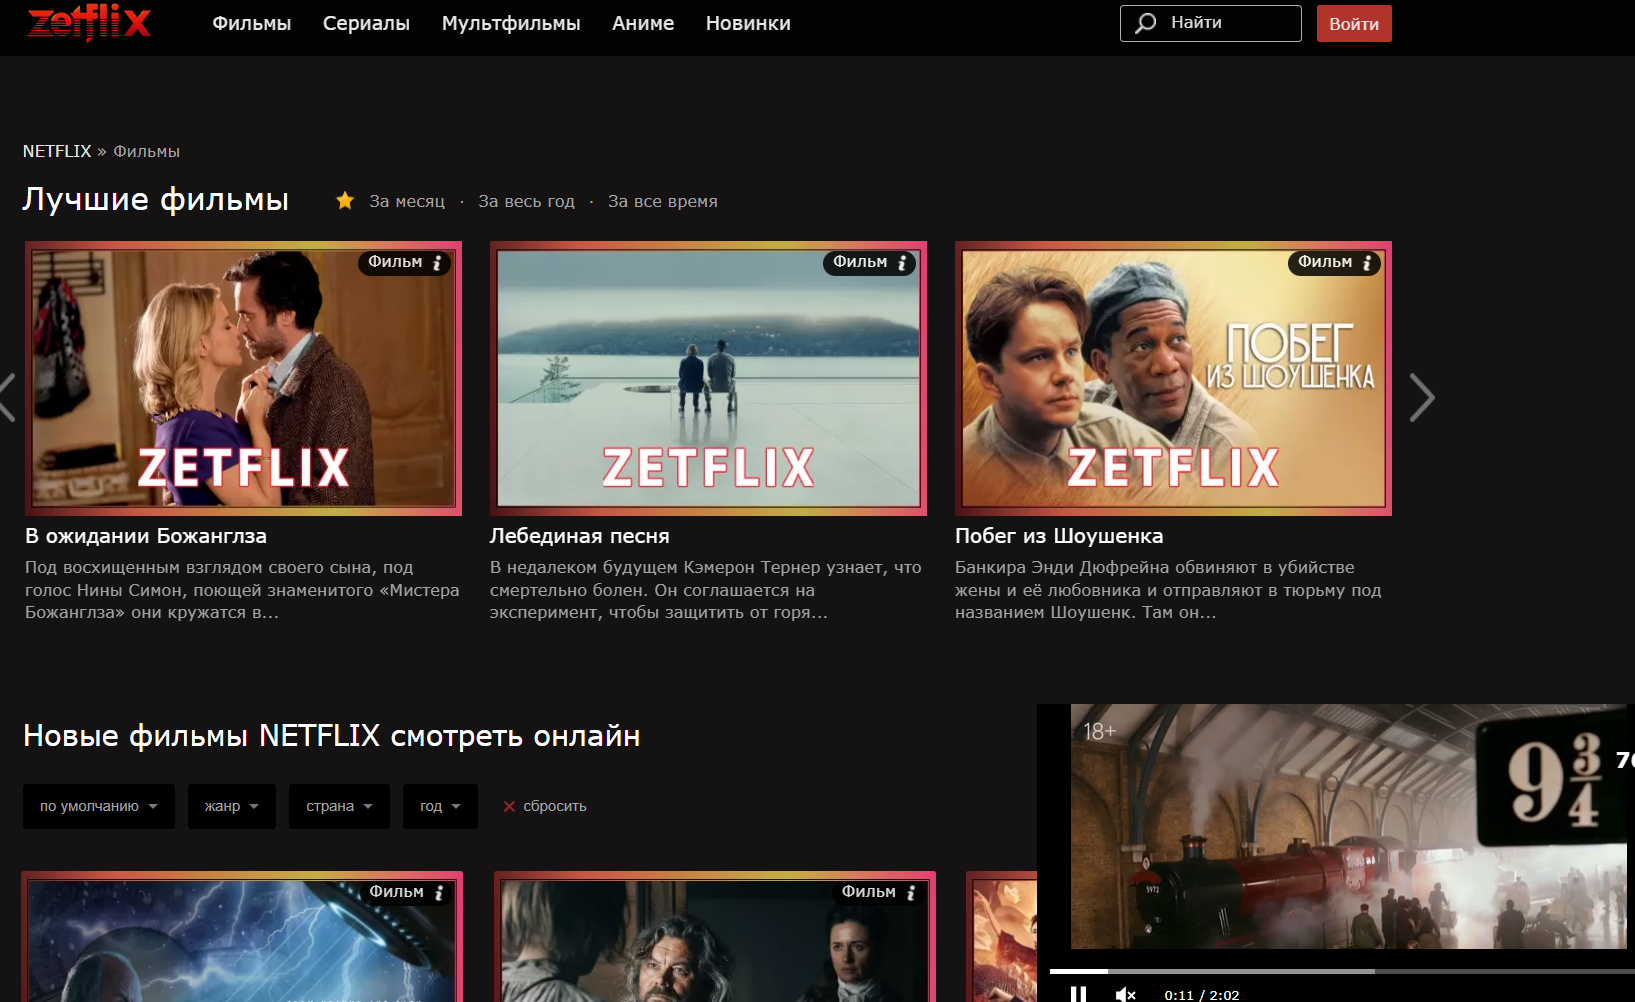Click info icon on Лебединая песня card

[902, 263]
